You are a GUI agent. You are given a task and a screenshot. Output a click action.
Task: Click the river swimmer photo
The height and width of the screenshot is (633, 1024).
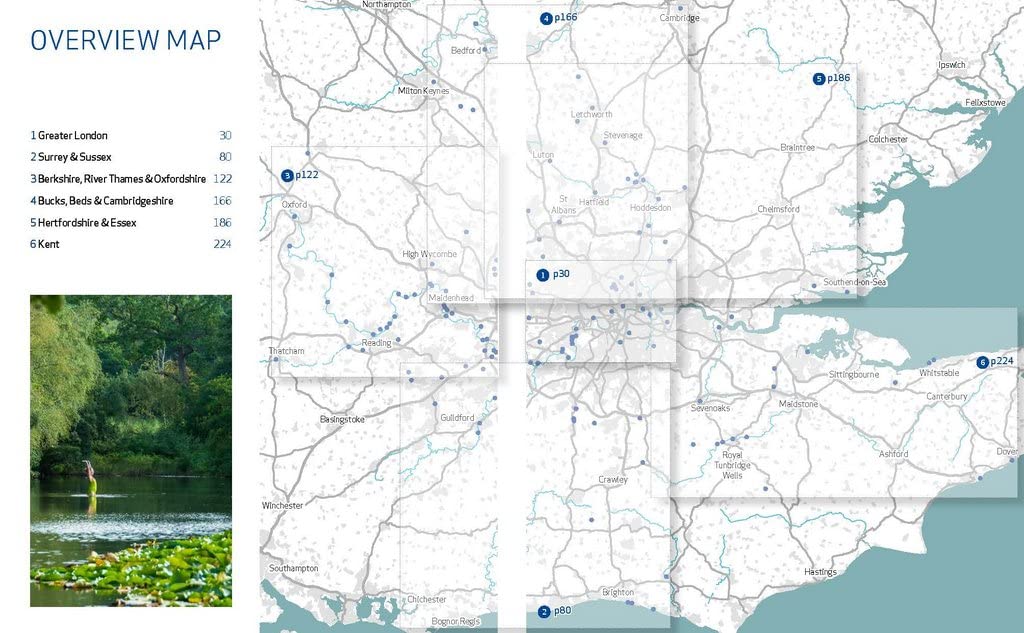(x=131, y=450)
